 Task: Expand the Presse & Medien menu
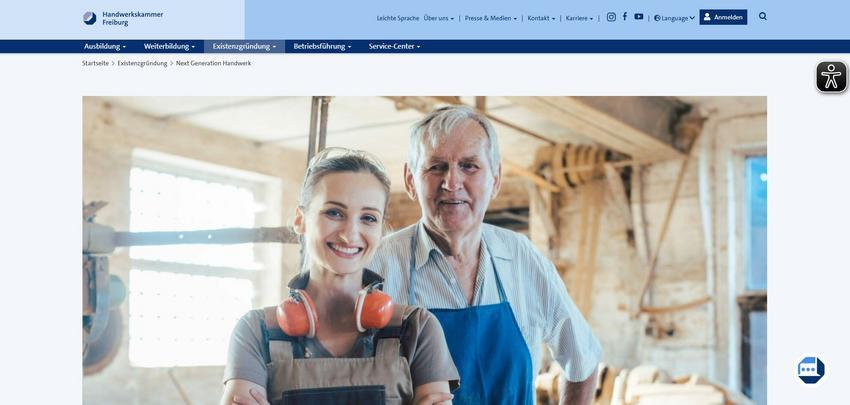coord(491,18)
